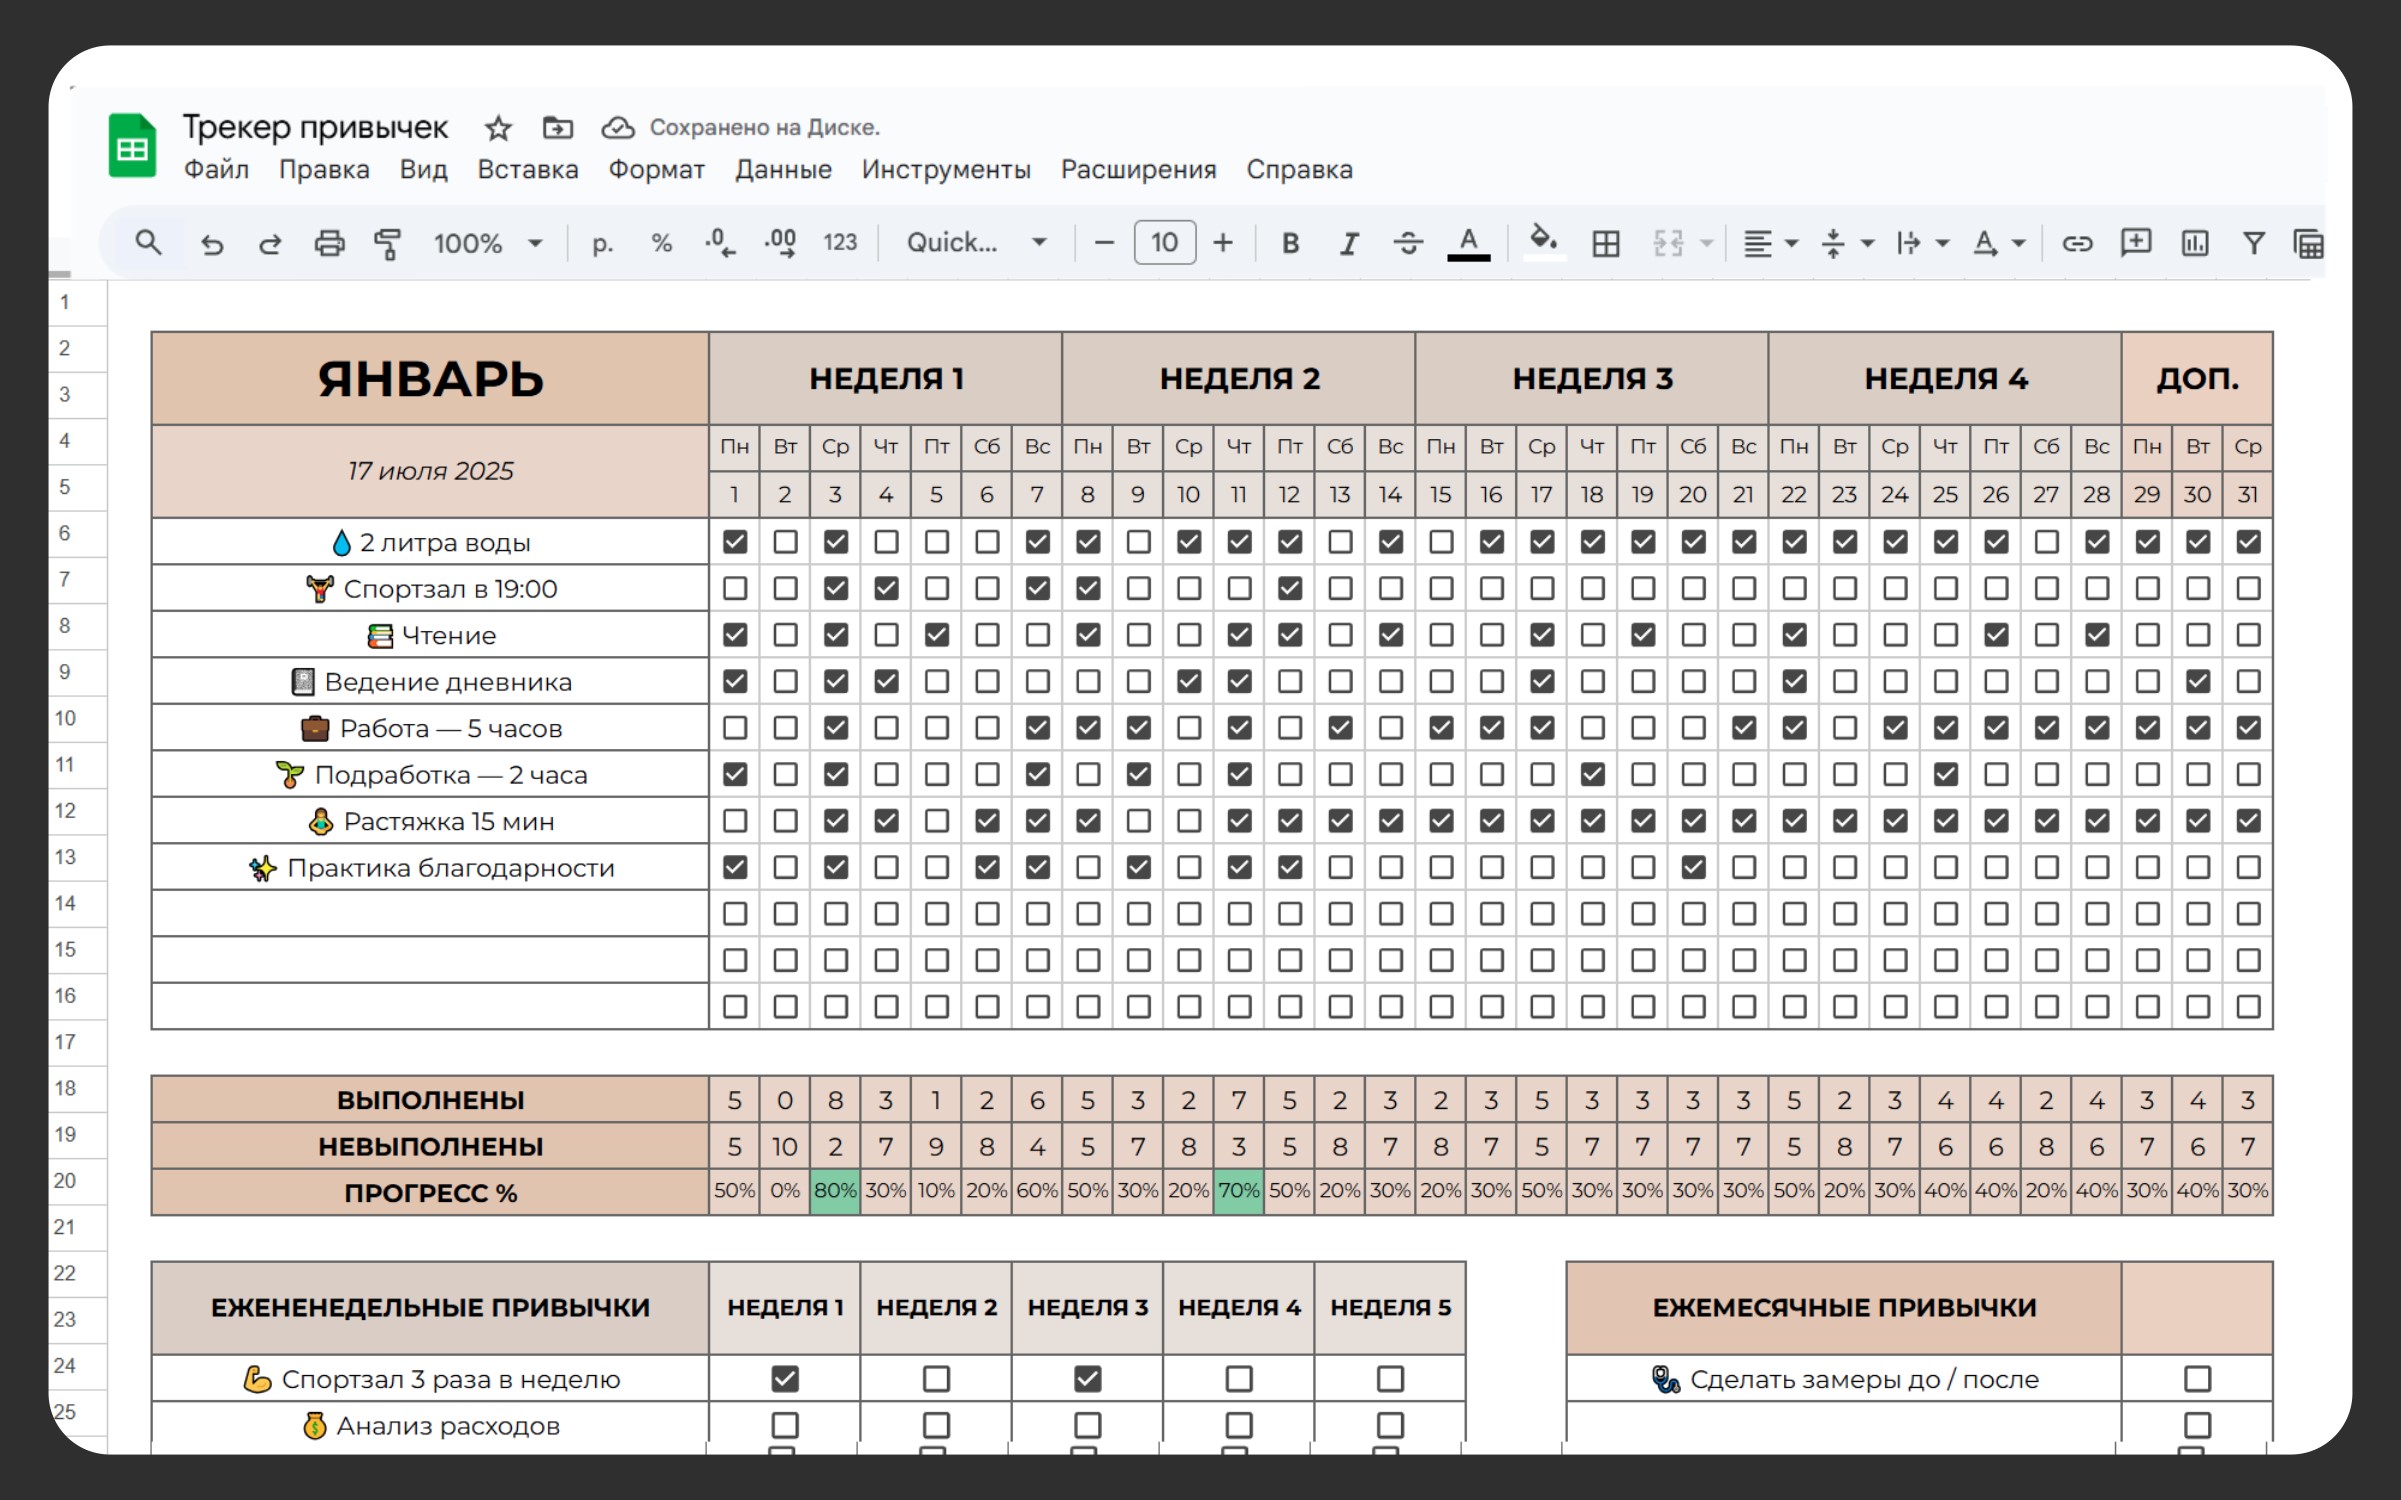
Task: Open the 123 number format menu
Action: coord(840,243)
